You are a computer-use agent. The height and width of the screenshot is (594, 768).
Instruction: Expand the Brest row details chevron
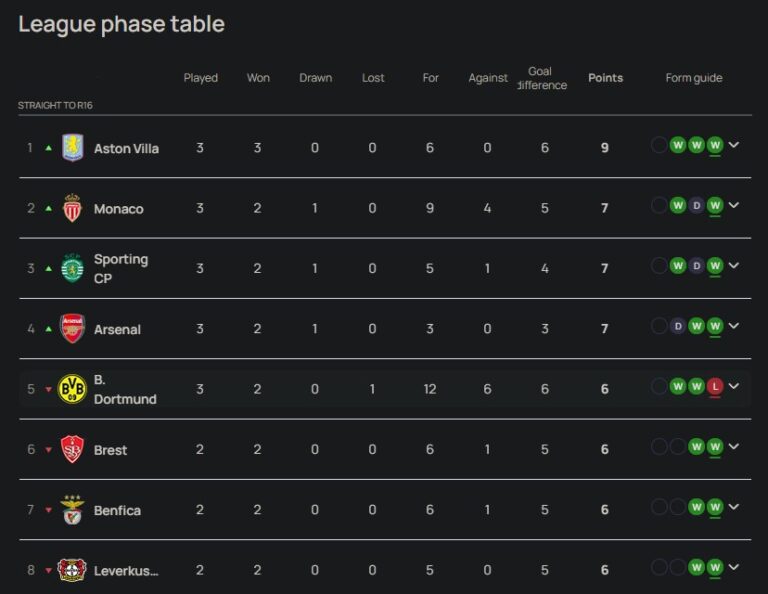734,447
